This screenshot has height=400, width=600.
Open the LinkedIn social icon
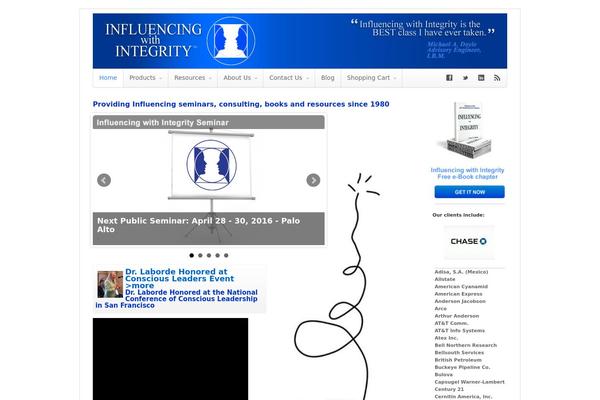click(481, 78)
